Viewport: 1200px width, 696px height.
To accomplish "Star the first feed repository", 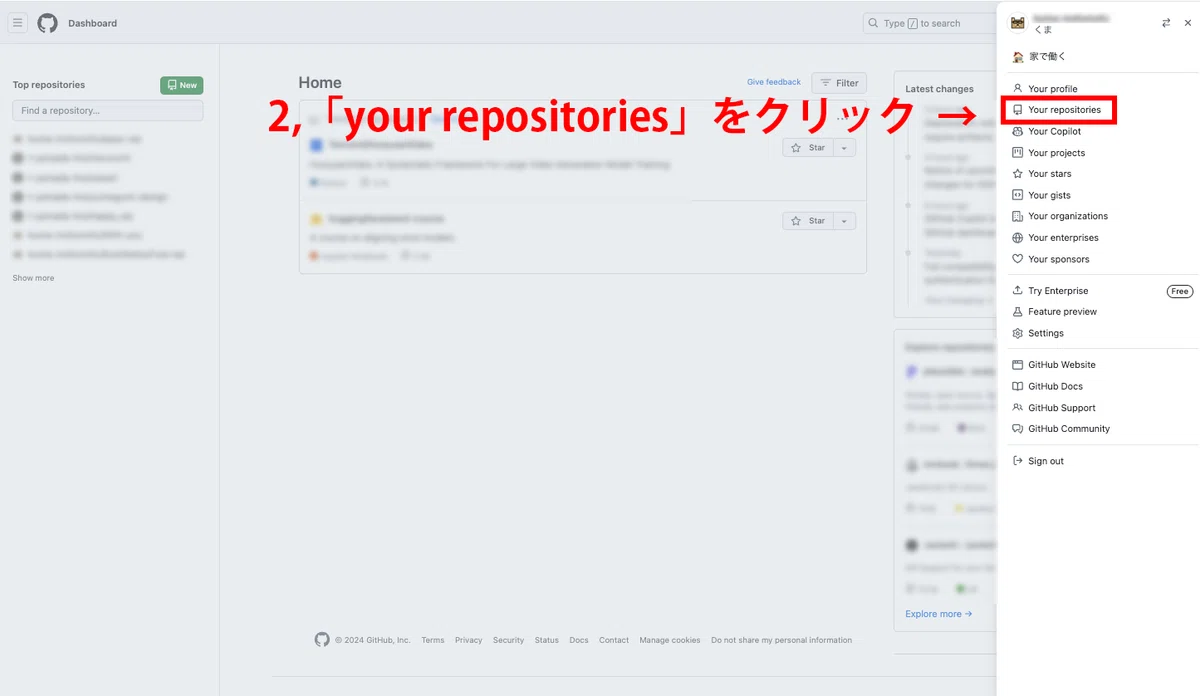I will pyautogui.click(x=808, y=147).
